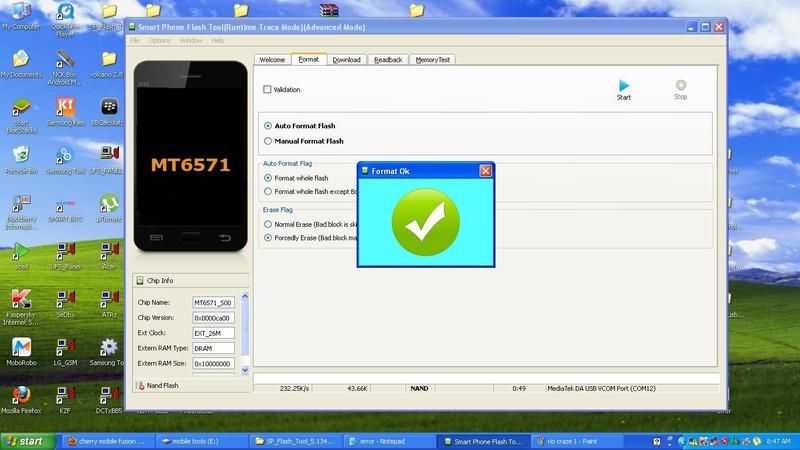
Task: Click the blue Start play icon
Action: click(x=623, y=85)
